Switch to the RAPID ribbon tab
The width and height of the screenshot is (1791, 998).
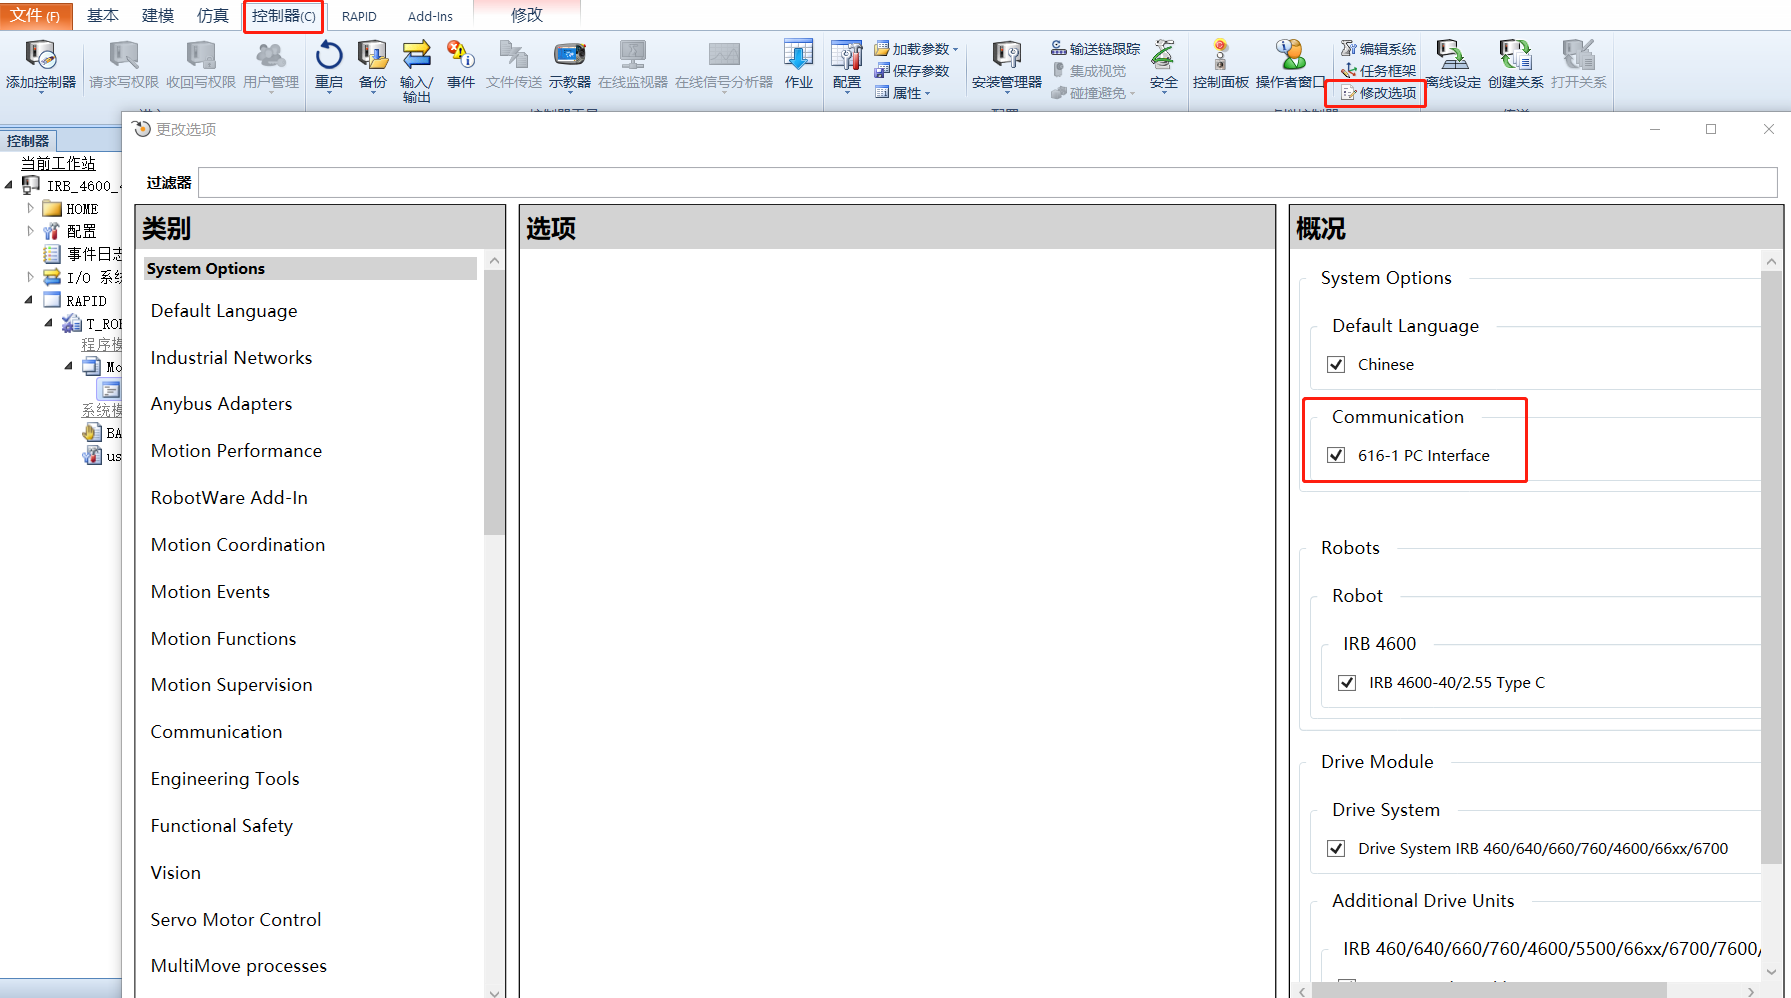coord(358,15)
